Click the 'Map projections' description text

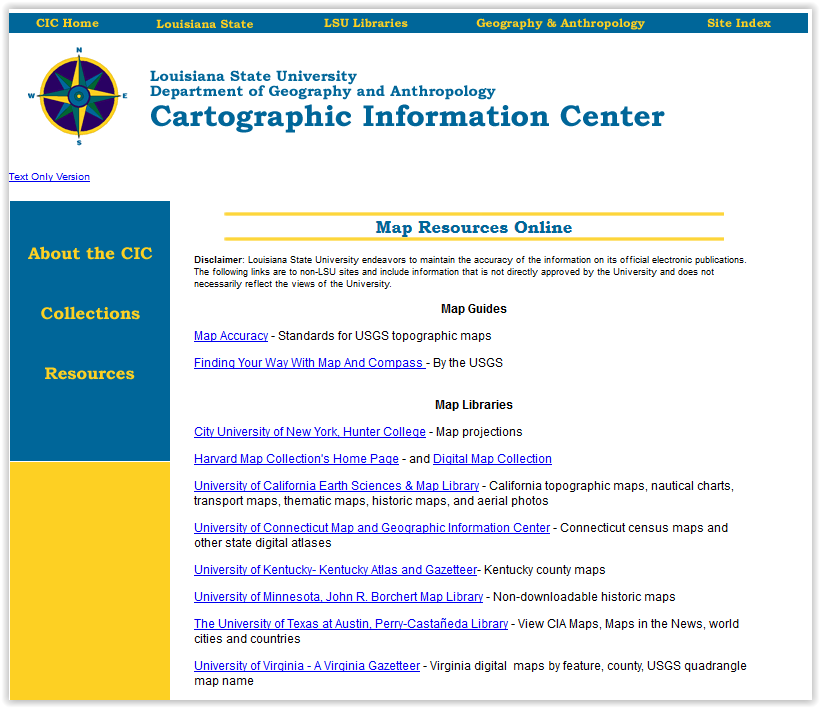479,432
